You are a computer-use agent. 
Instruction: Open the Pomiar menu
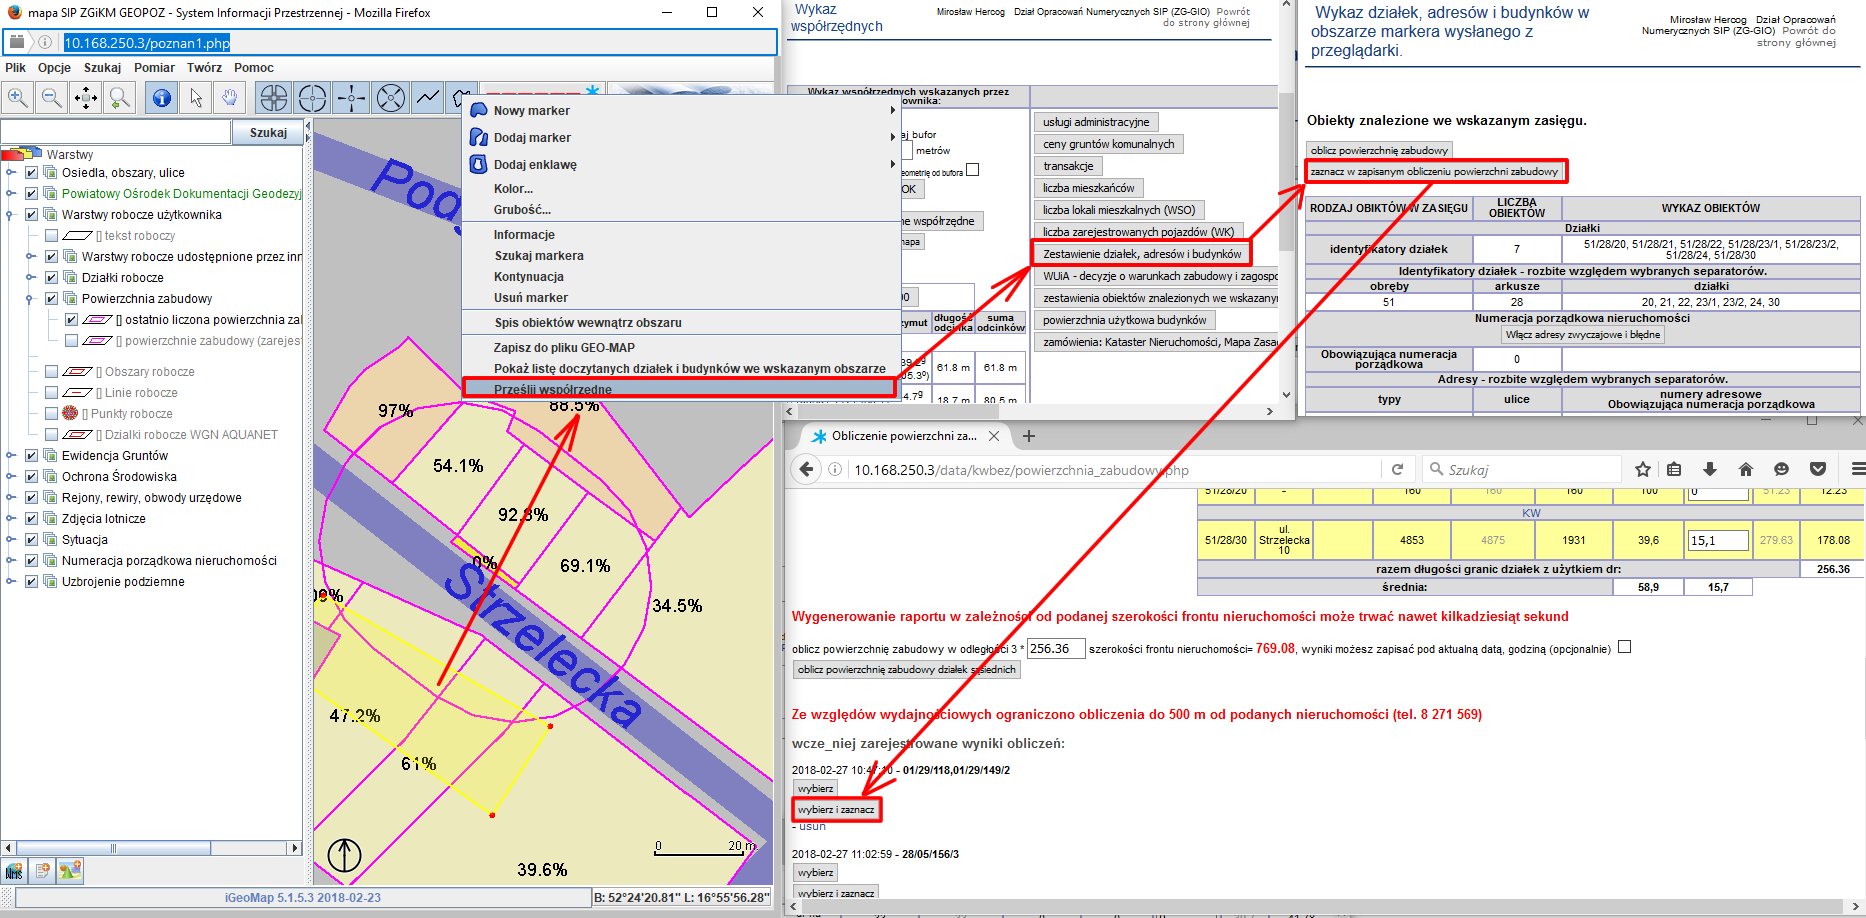click(154, 68)
